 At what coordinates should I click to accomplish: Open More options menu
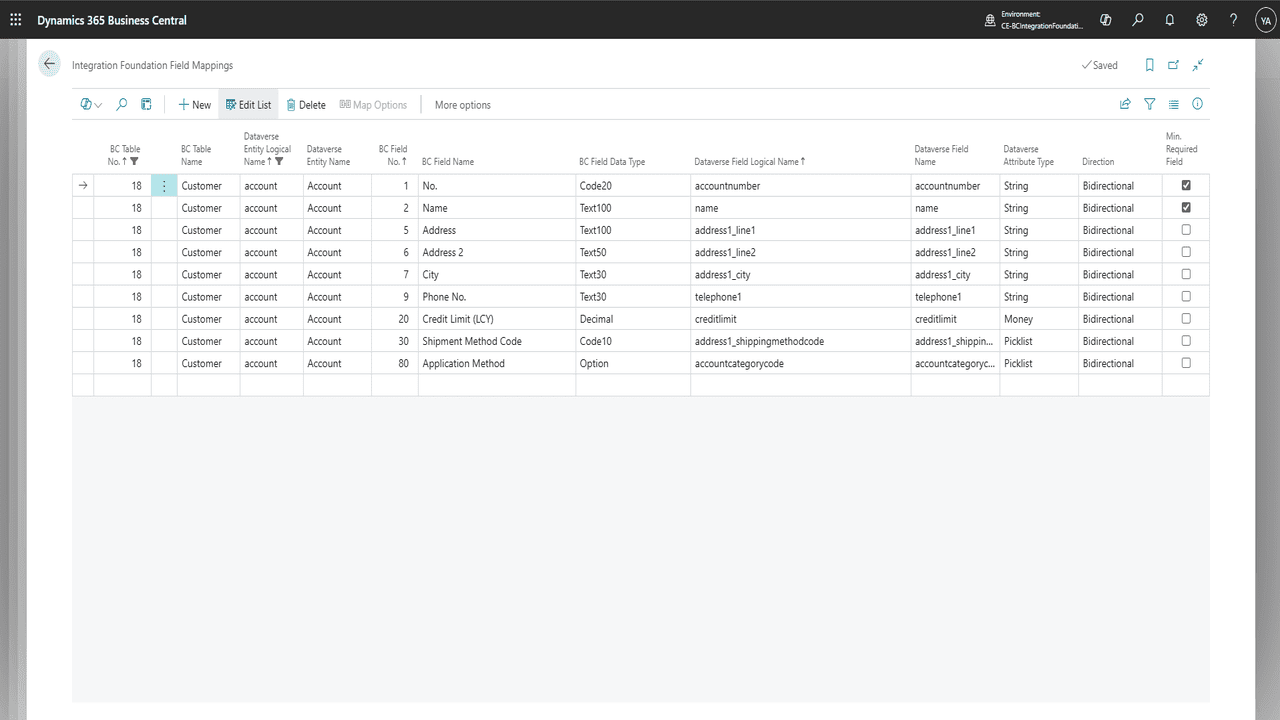[x=463, y=104]
